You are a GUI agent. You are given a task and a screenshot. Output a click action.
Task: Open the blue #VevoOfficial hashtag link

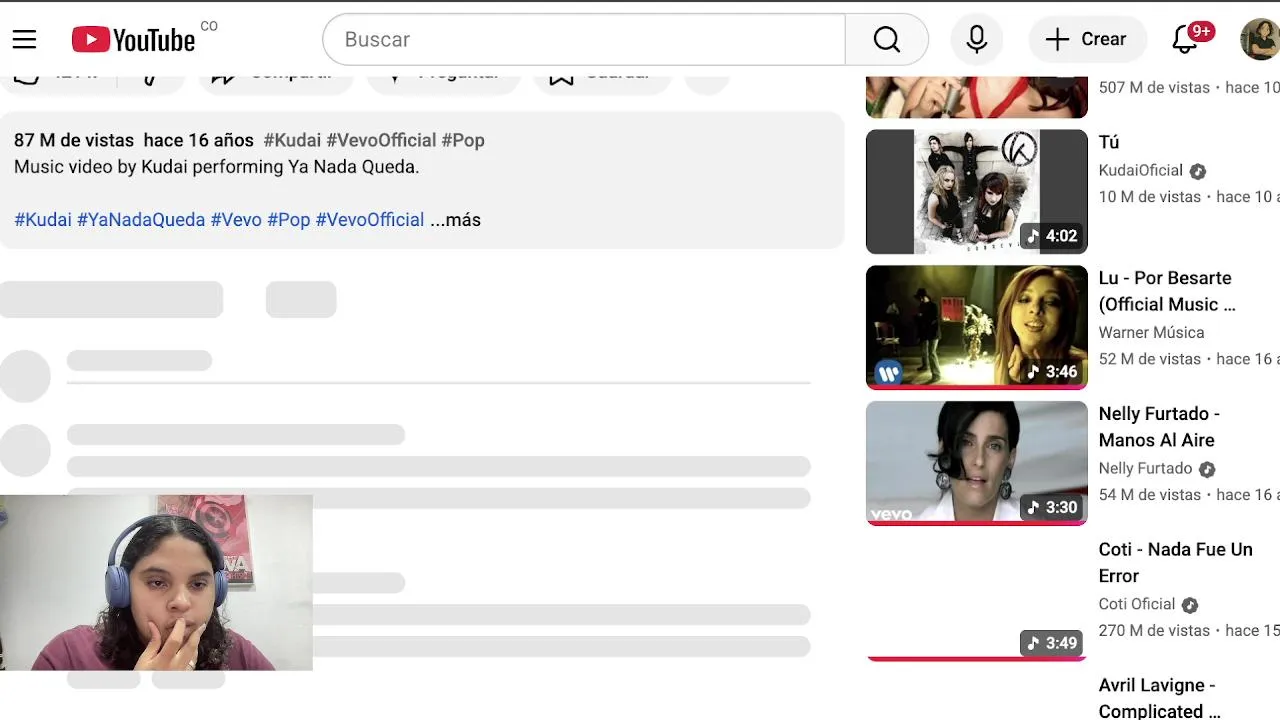pos(370,220)
